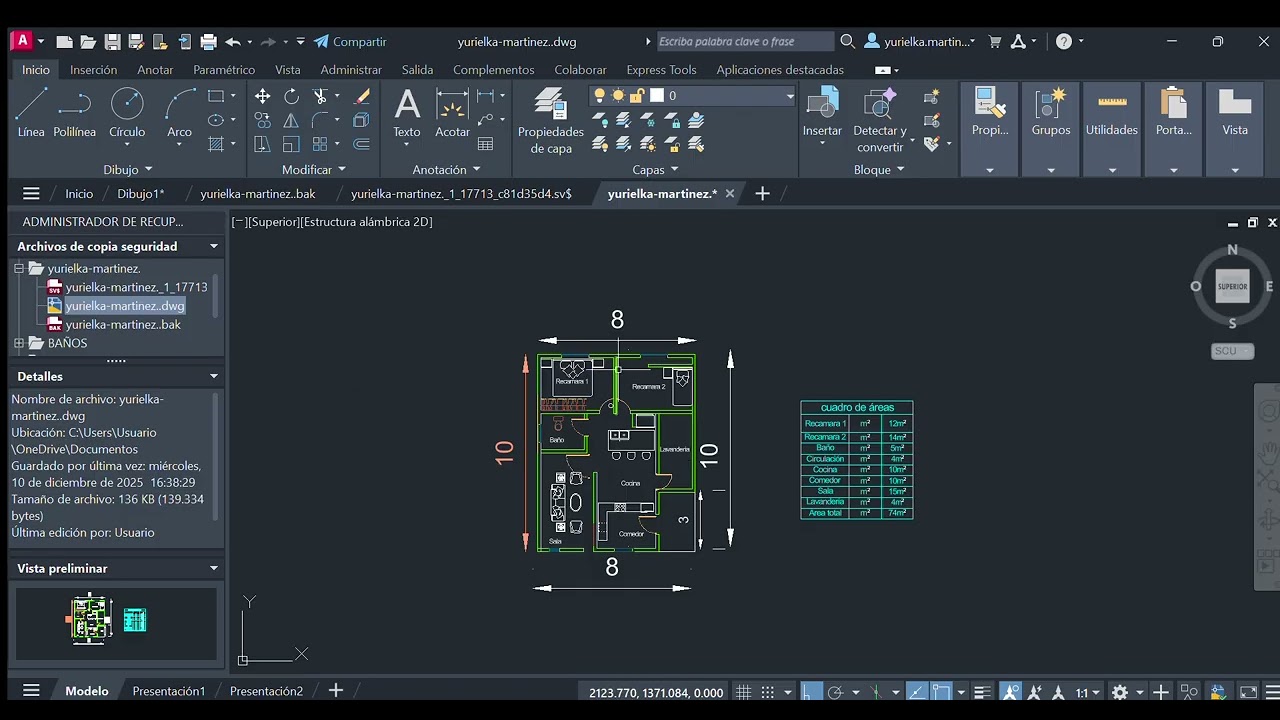This screenshot has height=720, width=1280.
Task: Toggle snap mode in status bar
Action: [x=768, y=692]
